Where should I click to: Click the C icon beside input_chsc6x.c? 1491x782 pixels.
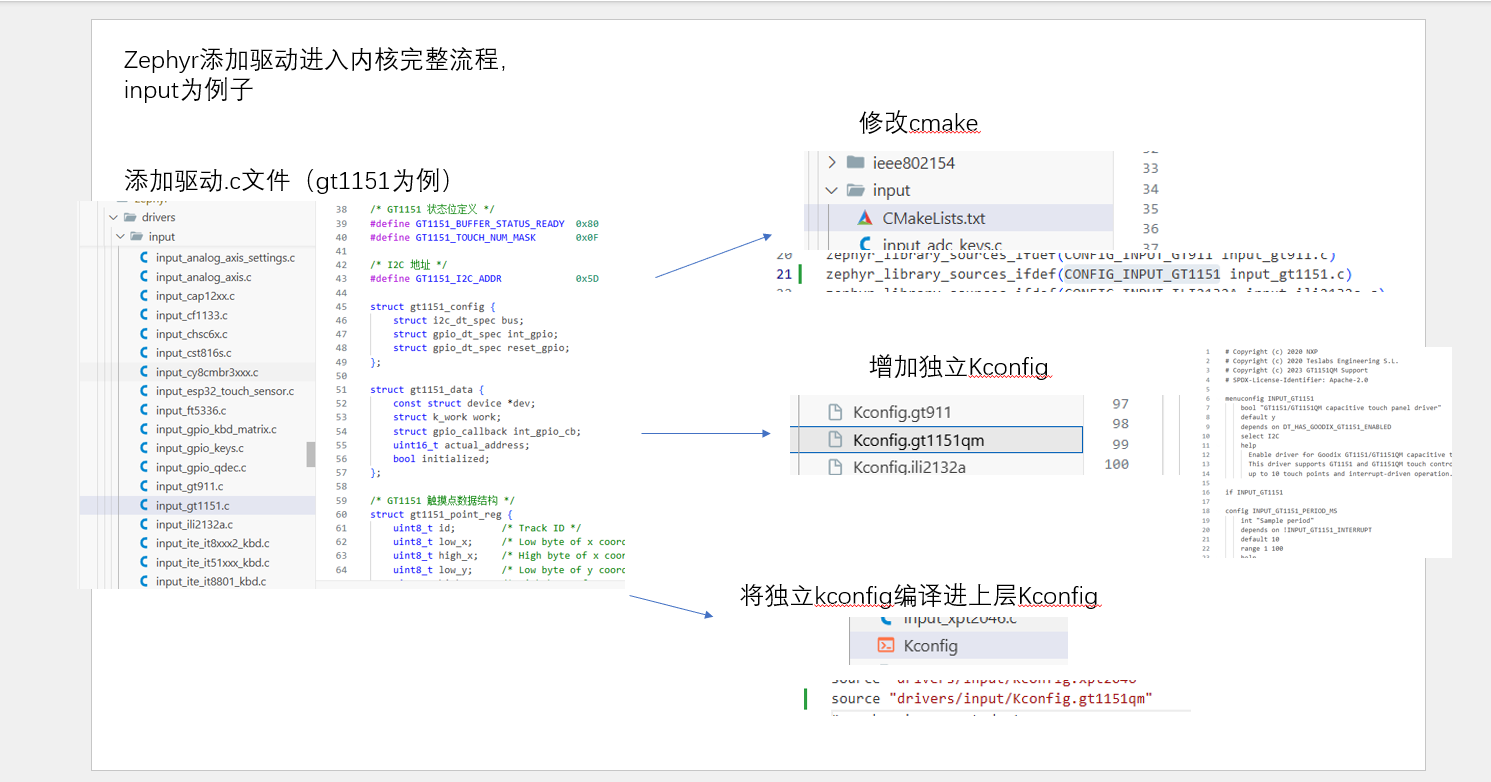146,334
